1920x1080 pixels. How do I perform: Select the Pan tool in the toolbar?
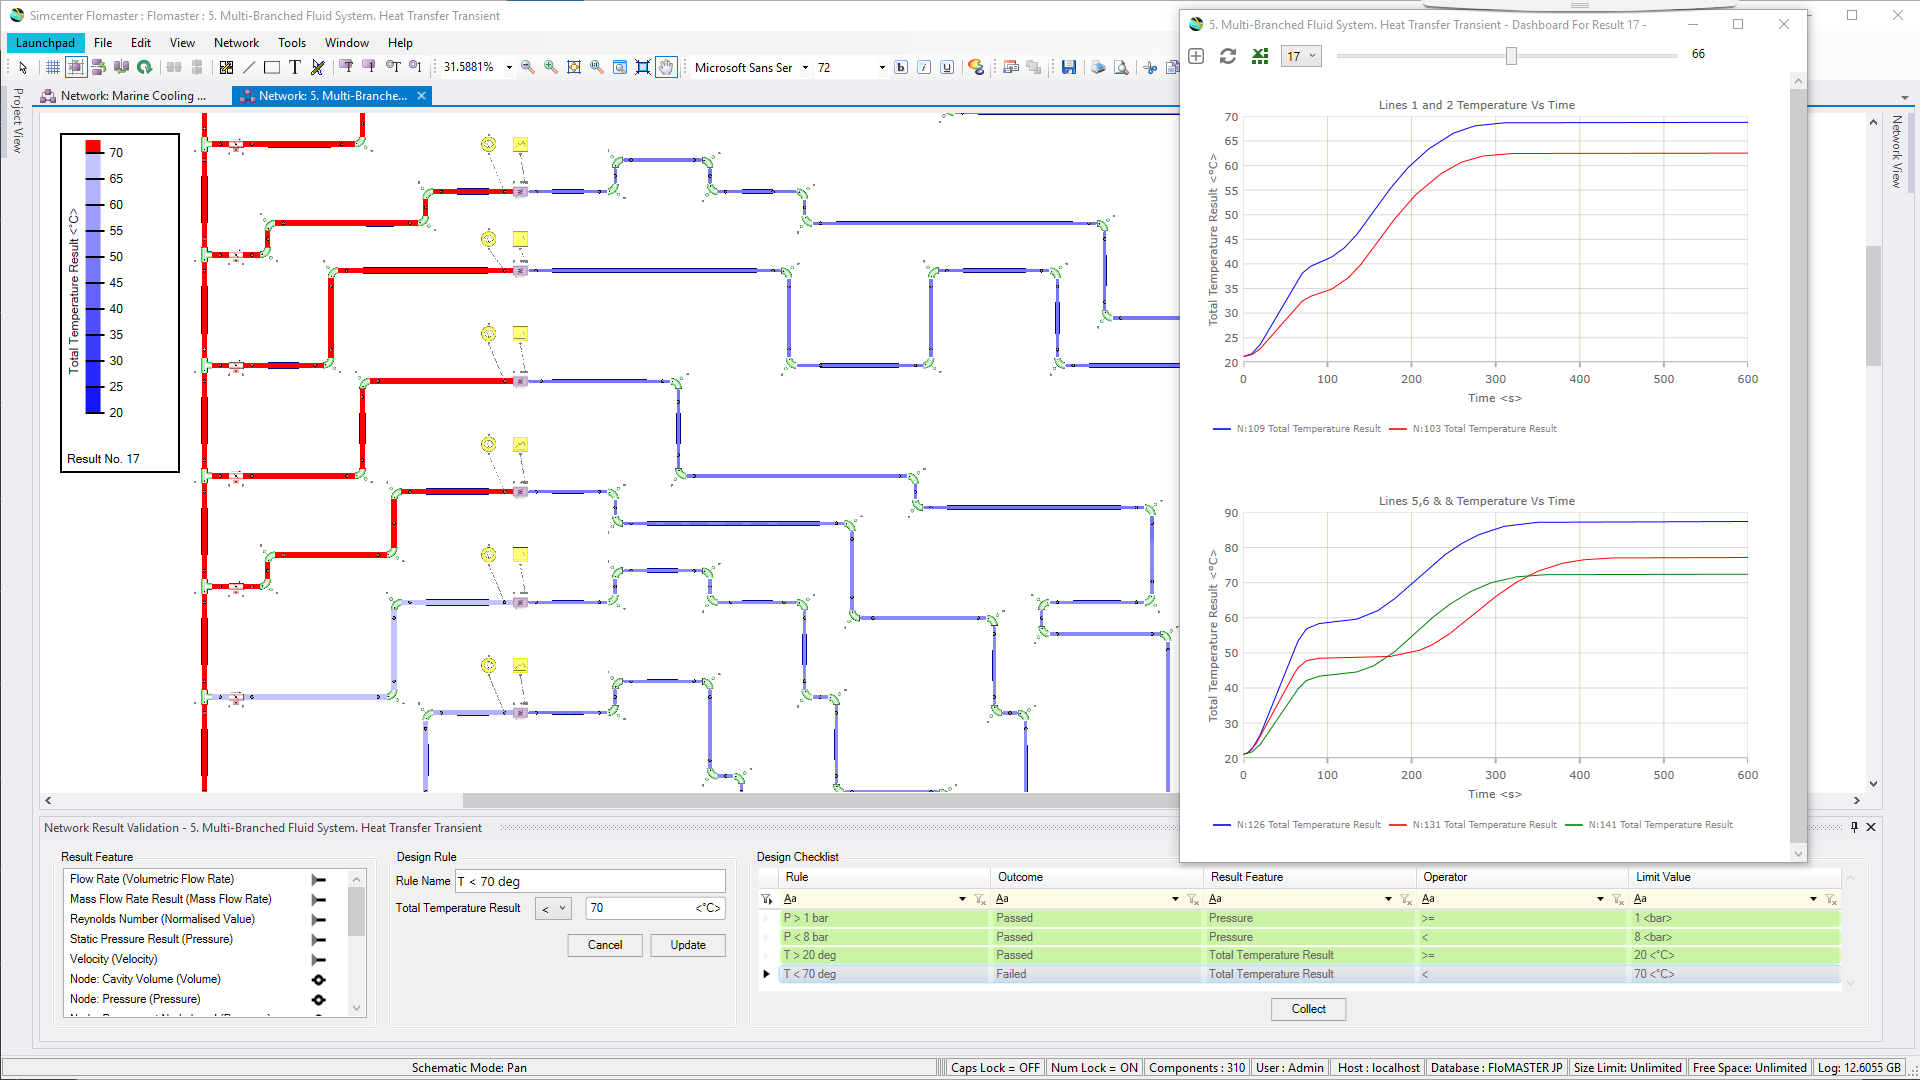[666, 67]
